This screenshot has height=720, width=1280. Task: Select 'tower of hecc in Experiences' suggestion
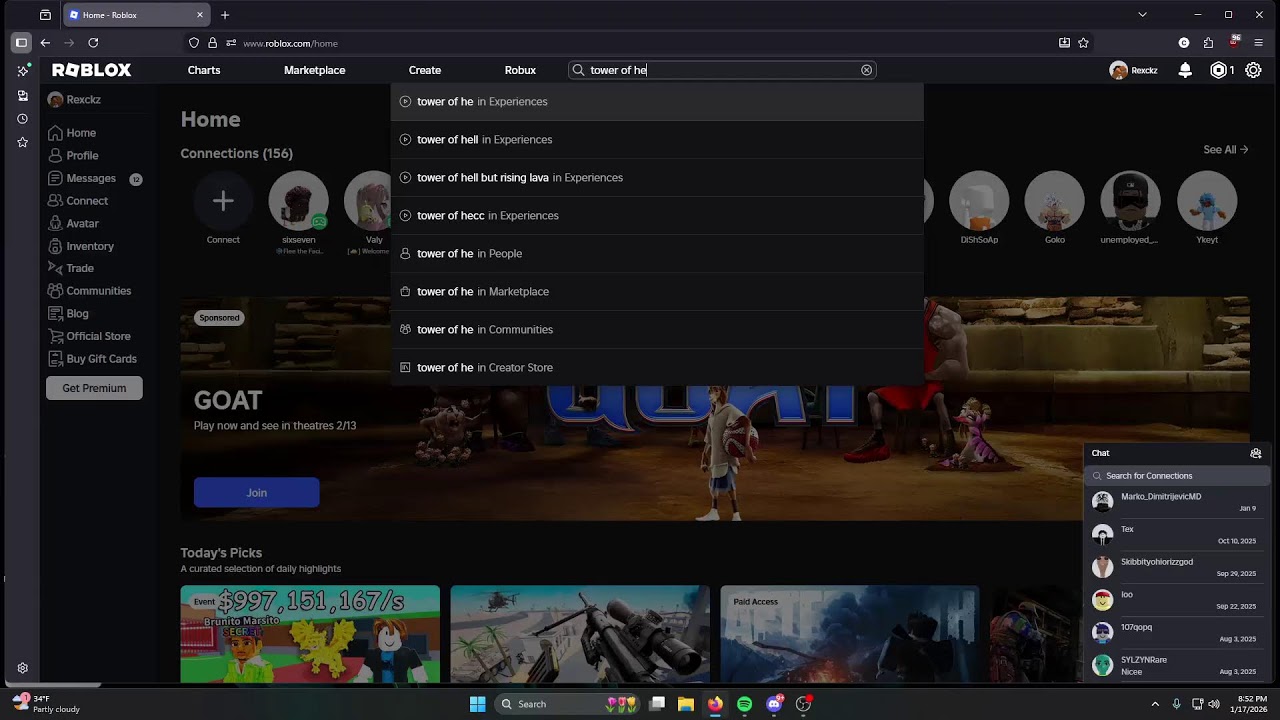coord(657,215)
